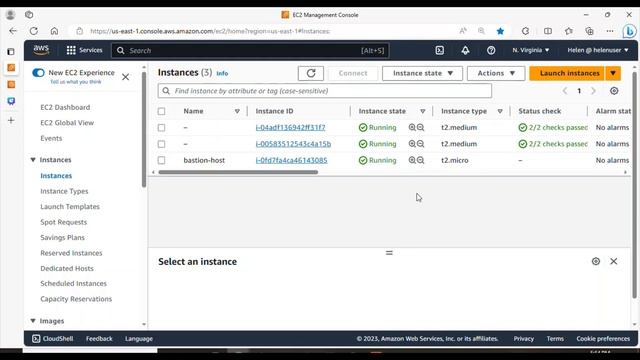Viewport: 640px width, 360px height.
Task: Toggle the favorites star in address bar
Action: [500, 31]
